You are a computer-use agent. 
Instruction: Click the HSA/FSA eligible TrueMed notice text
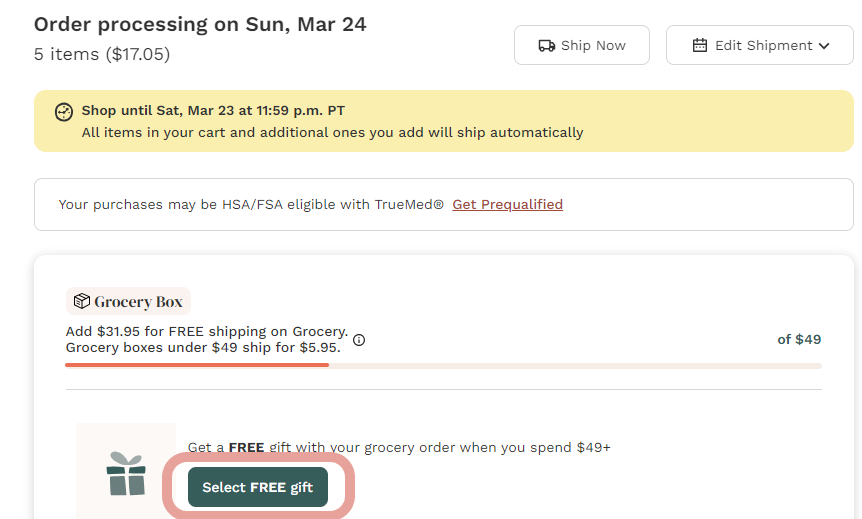point(251,204)
